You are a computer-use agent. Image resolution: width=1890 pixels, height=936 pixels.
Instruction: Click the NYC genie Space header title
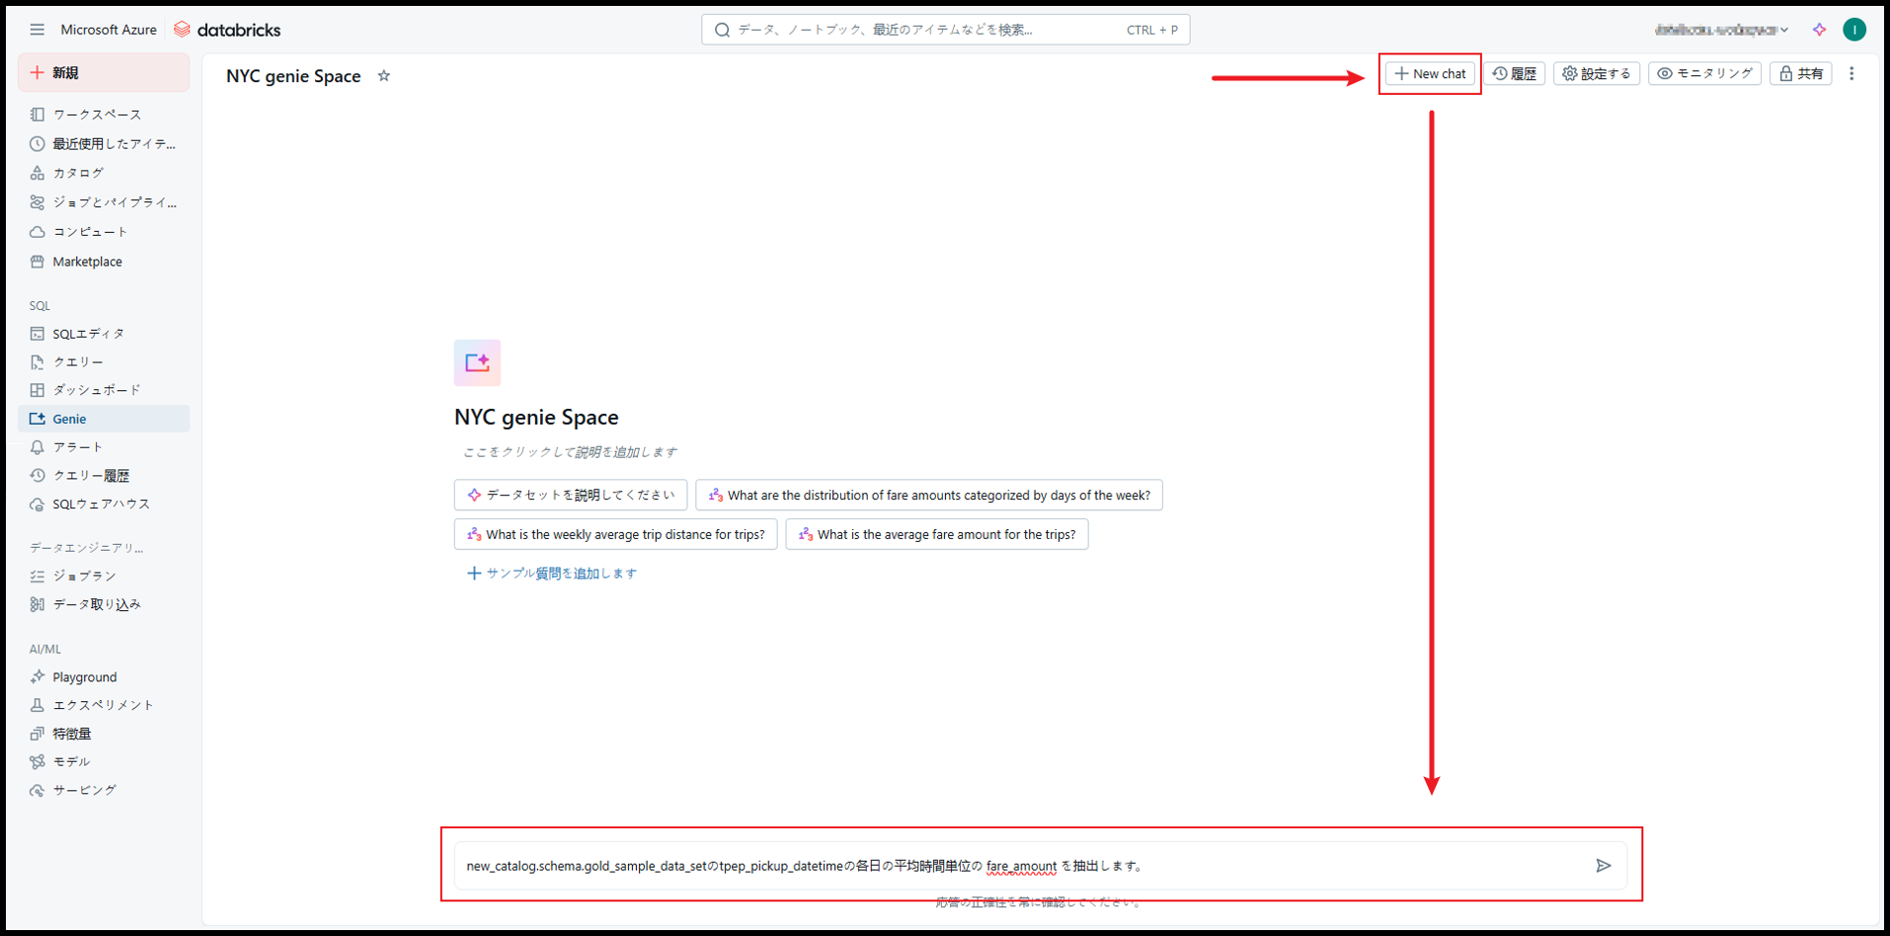click(x=293, y=76)
